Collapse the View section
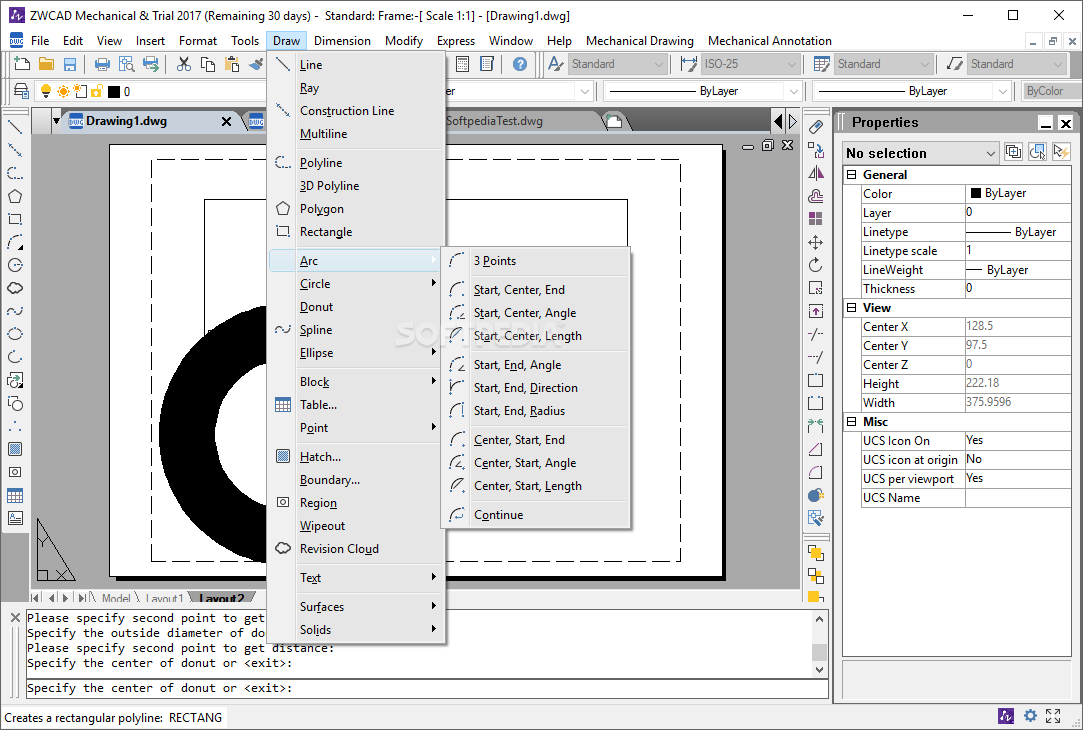1083x730 pixels. pyautogui.click(x=852, y=308)
